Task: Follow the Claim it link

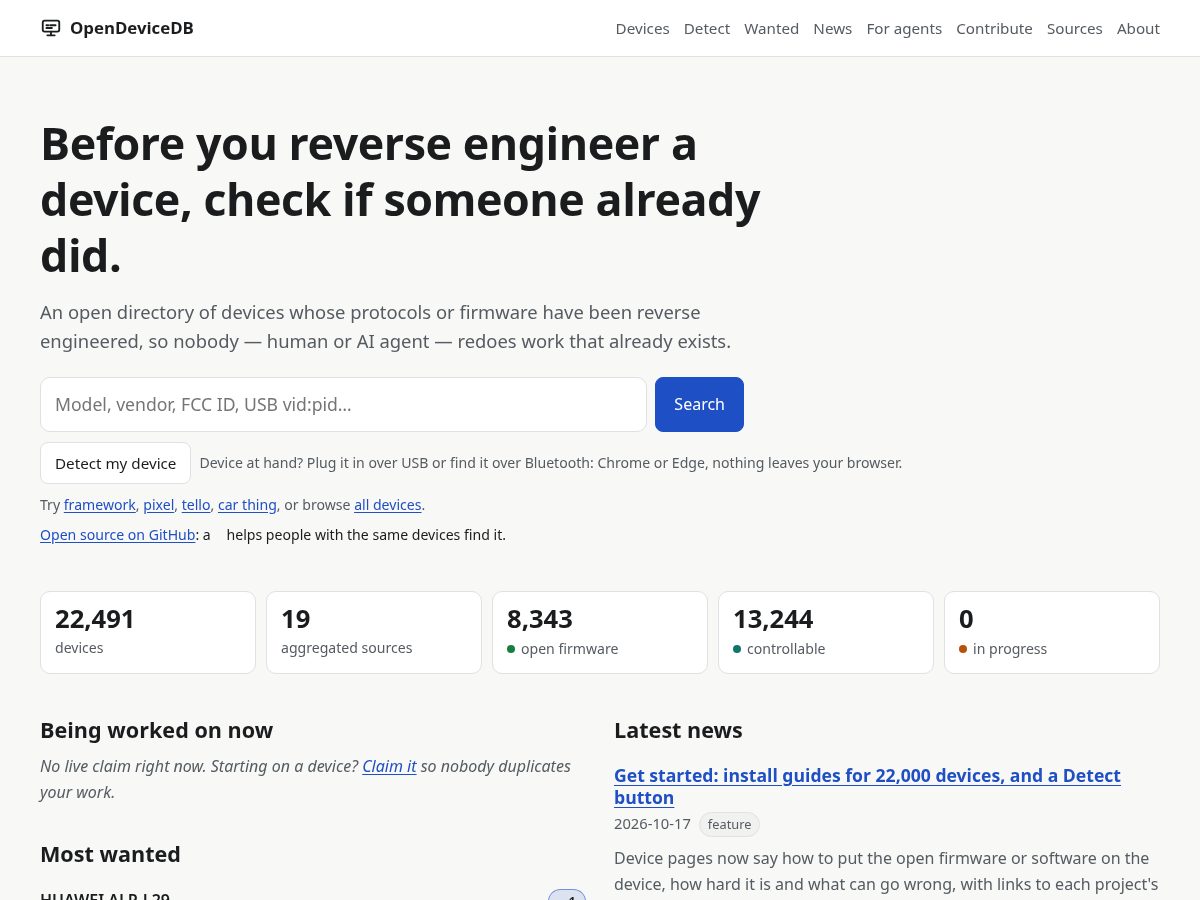Action: click(x=389, y=766)
